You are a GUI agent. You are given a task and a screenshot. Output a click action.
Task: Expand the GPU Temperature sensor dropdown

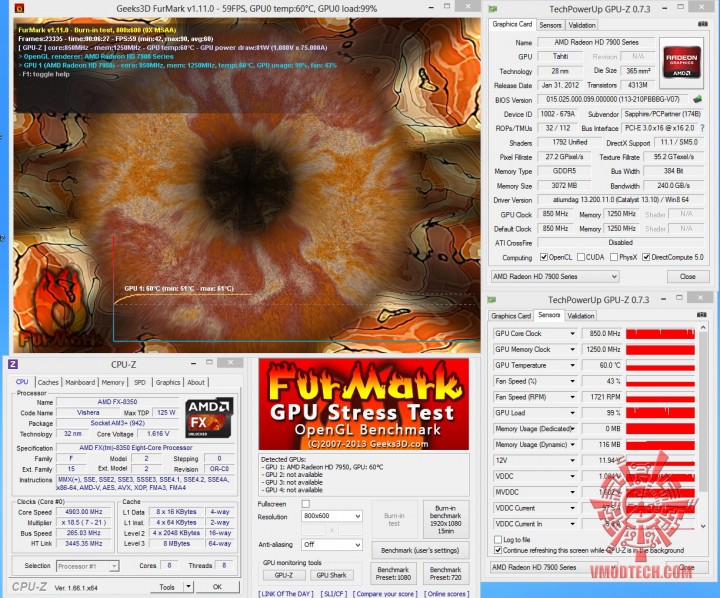tap(573, 366)
